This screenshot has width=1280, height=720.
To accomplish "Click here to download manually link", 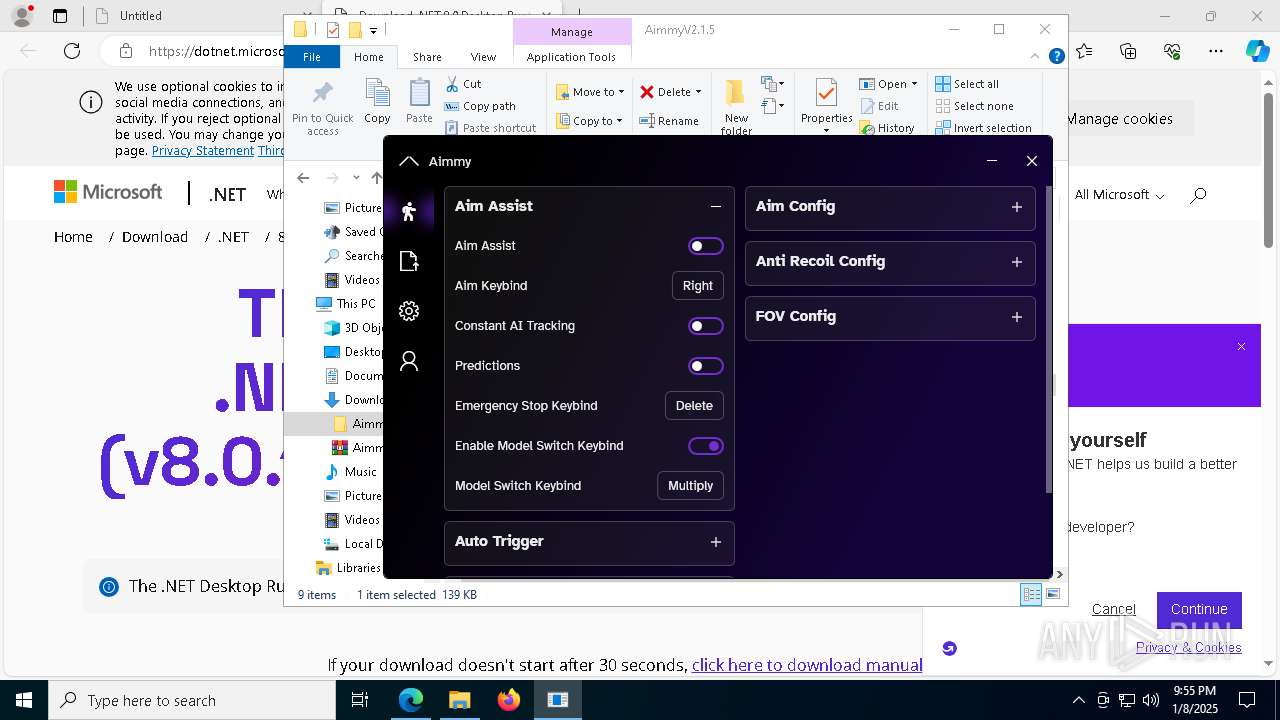I will click(x=807, y=665).
